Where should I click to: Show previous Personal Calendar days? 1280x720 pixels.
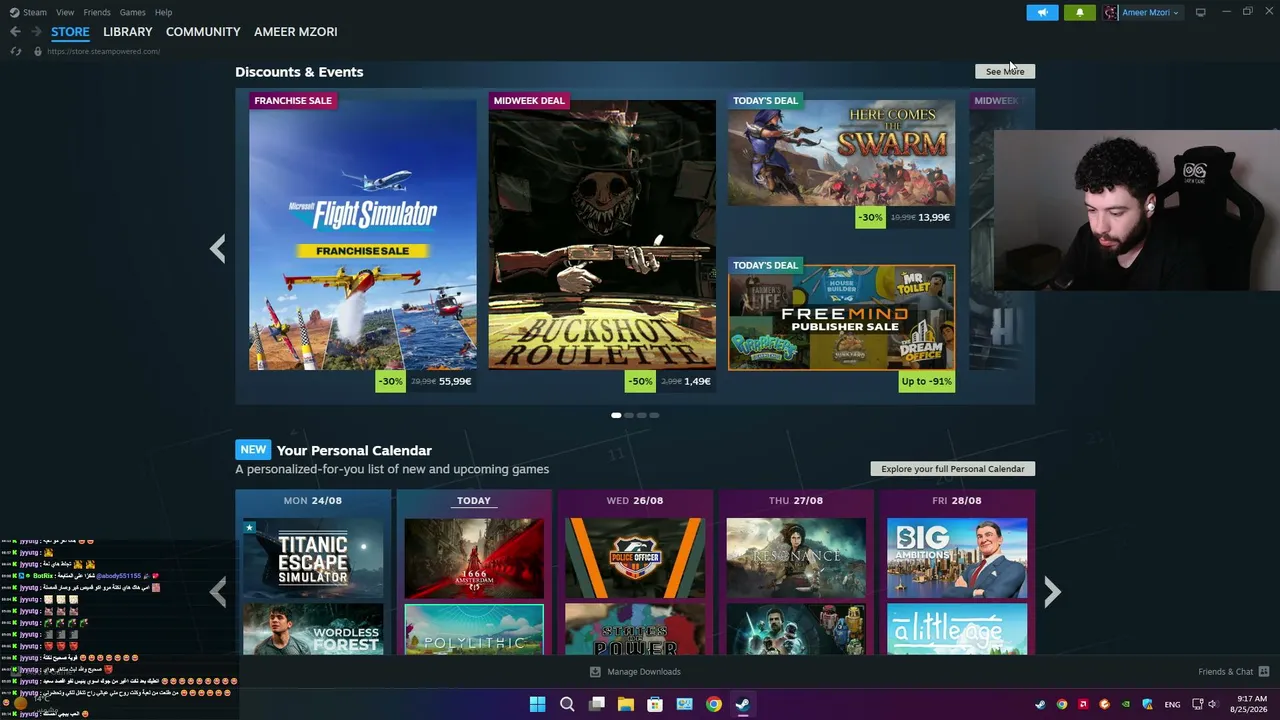pyautogui.click(x=218, y=592)
